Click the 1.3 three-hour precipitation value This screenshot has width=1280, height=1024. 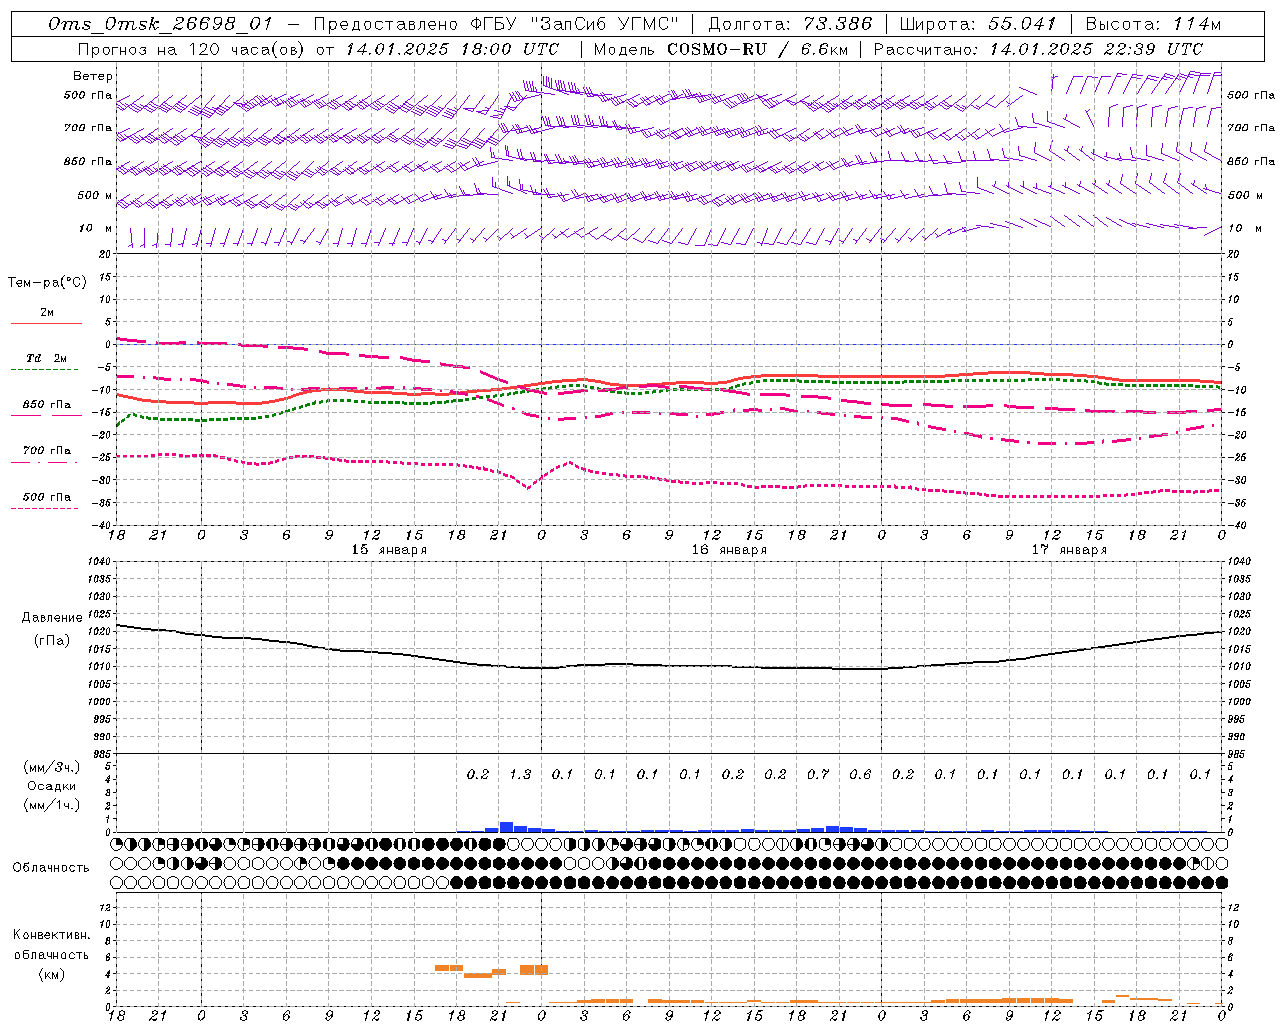pos(520,774)
